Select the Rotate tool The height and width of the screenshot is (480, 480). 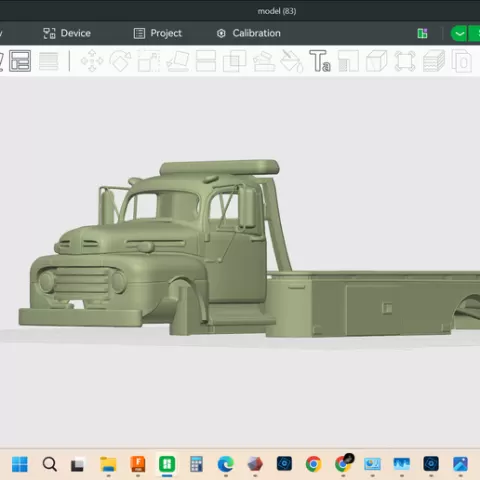coord(120,61)
